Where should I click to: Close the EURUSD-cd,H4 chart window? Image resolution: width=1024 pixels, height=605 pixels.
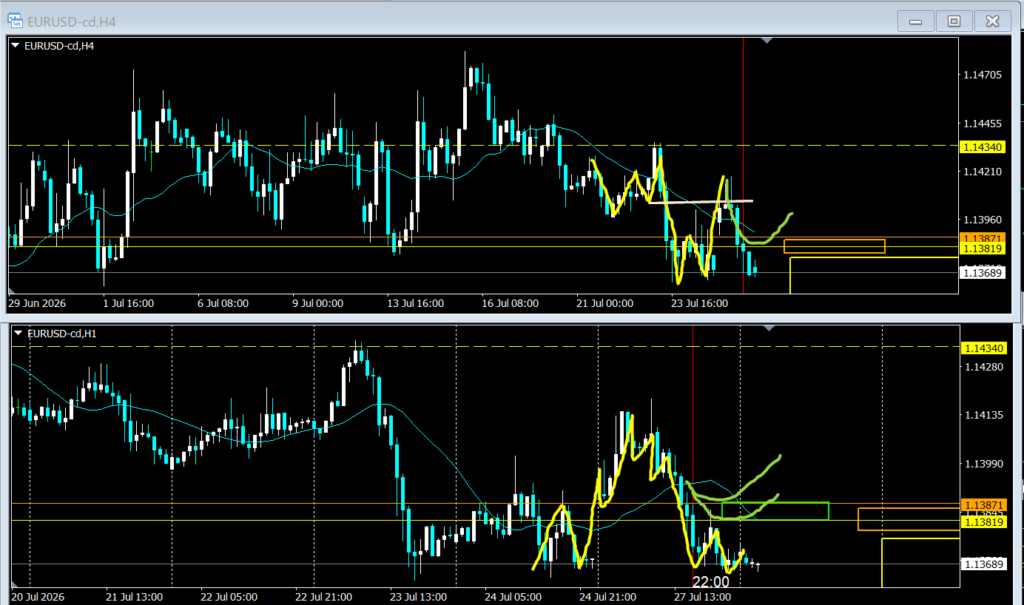click(993, 22)
